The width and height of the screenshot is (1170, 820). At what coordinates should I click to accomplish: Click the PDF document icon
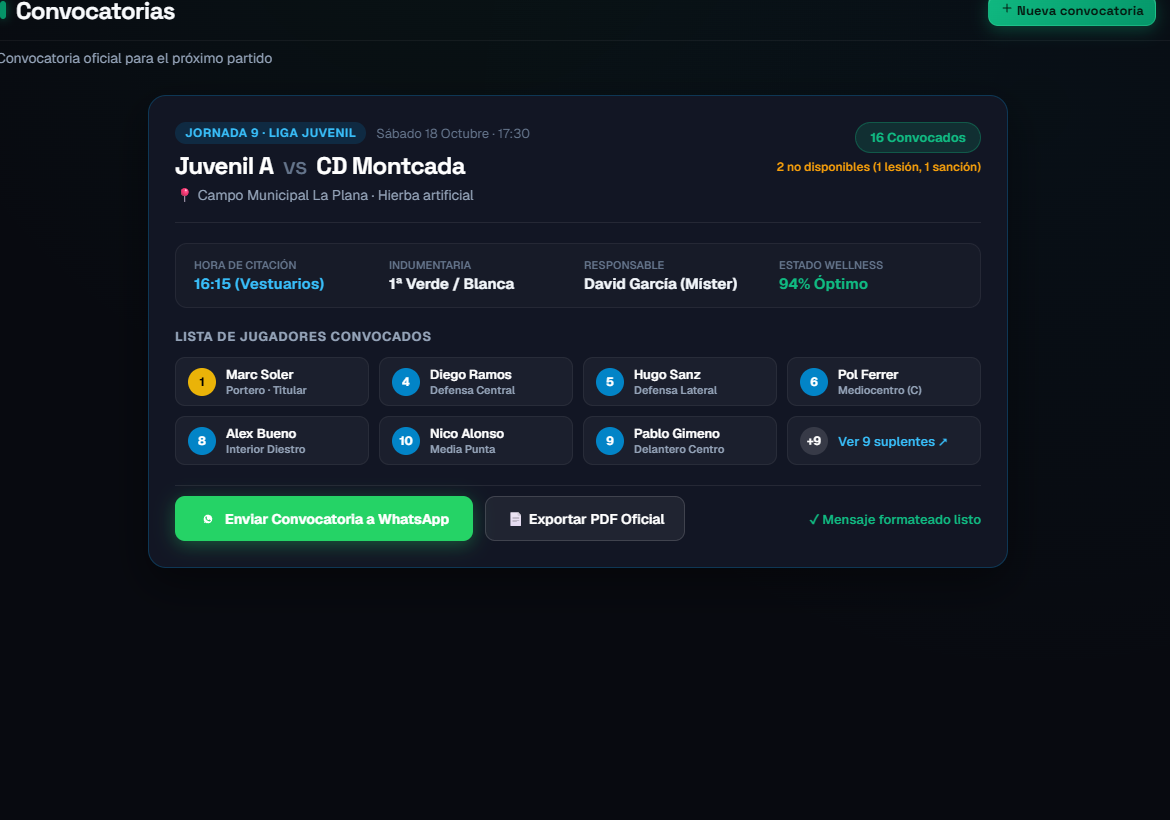pos(515,519)
